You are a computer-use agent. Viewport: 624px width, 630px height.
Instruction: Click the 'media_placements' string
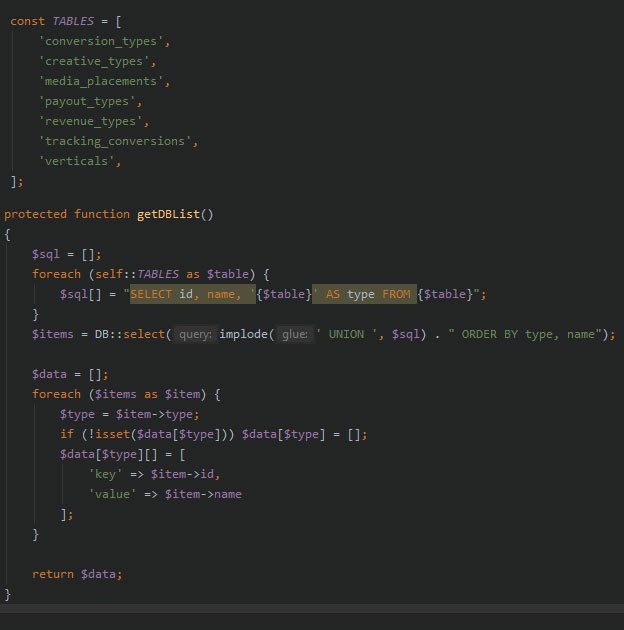[101, 82]
